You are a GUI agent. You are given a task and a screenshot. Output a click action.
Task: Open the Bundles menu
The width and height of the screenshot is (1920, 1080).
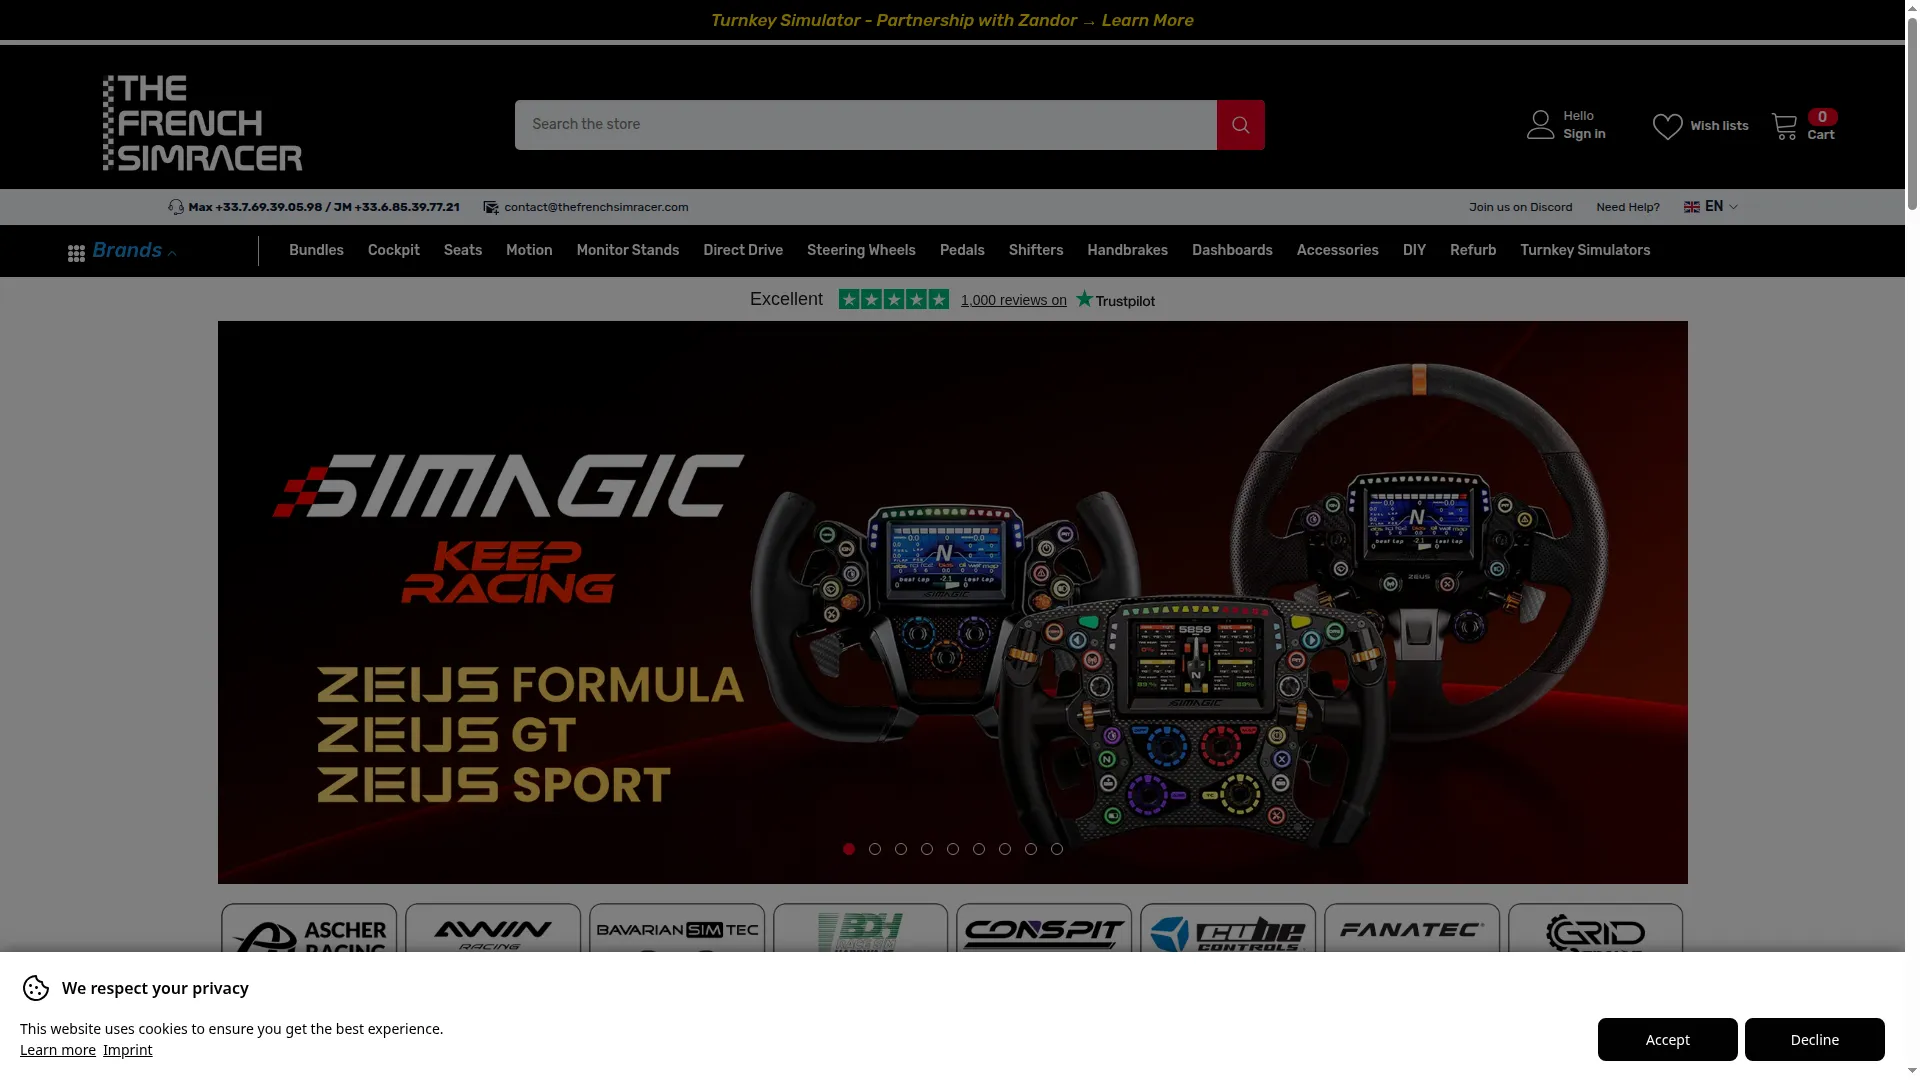pyautogui.click(x=316, y=251)
